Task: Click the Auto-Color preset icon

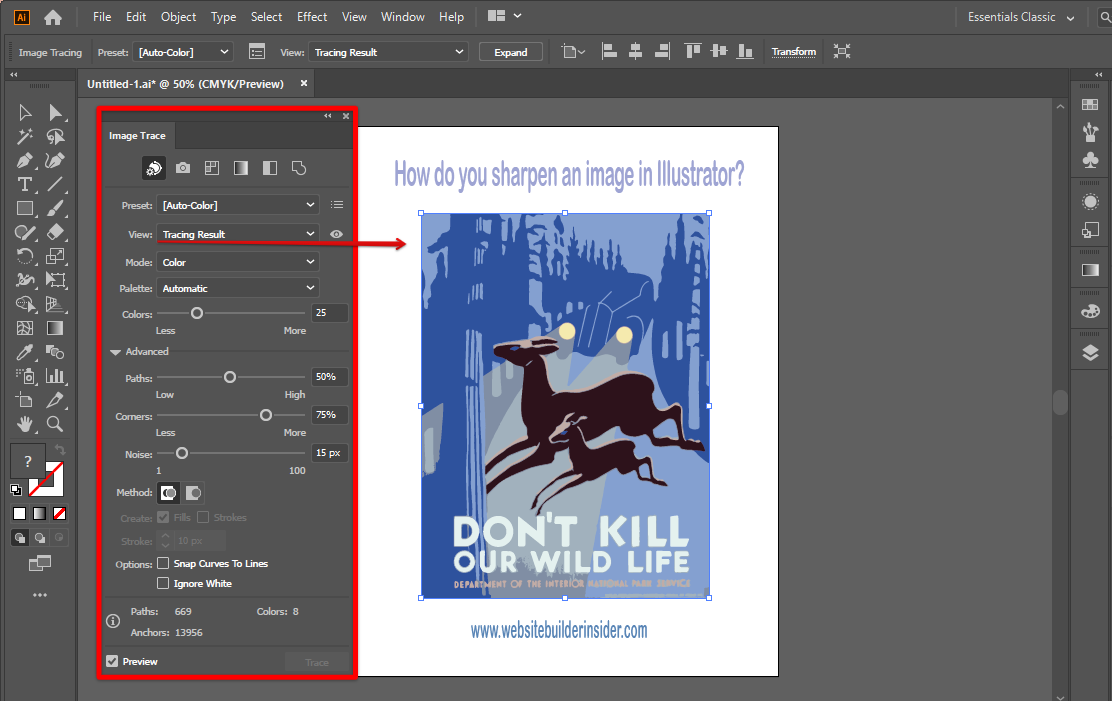Action: (154, 168)
